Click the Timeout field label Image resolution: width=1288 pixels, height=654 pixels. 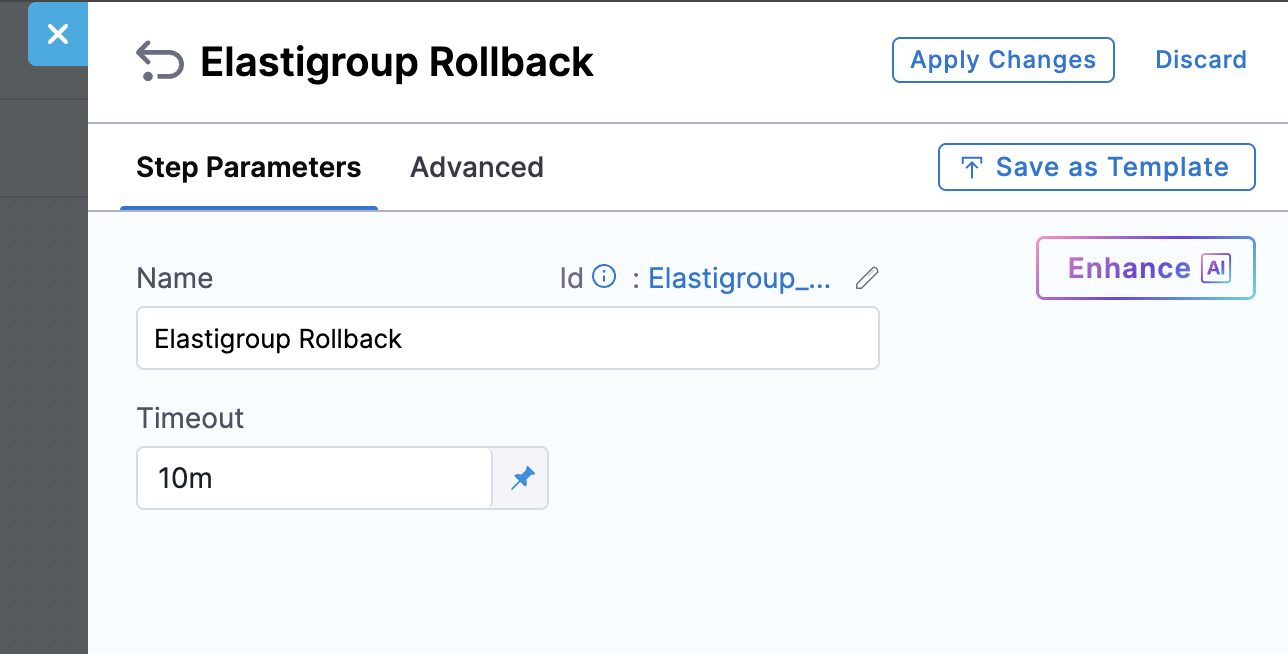point(190,418)
